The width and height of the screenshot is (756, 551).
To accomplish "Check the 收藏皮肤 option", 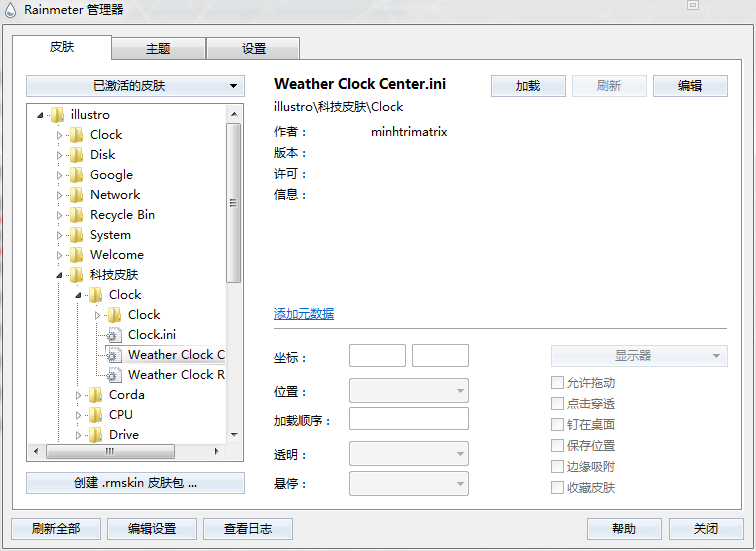I will click(557, 487).
